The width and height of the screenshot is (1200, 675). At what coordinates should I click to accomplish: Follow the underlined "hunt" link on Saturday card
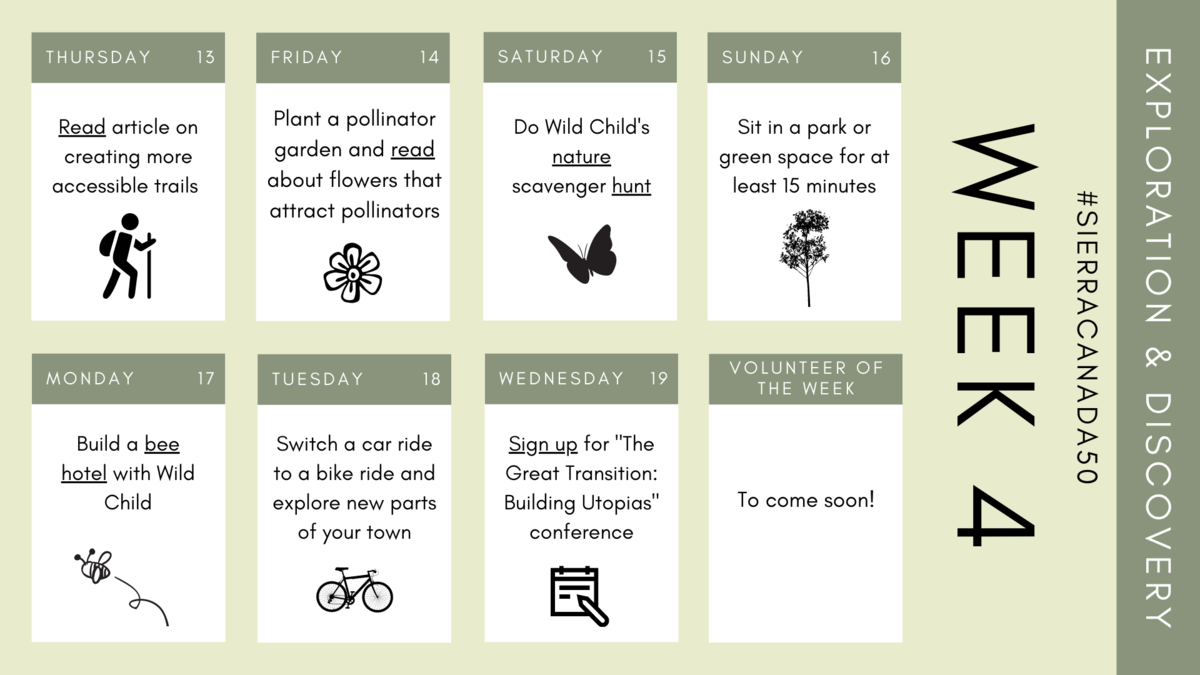pyautogui.click(x=631, y=186)
